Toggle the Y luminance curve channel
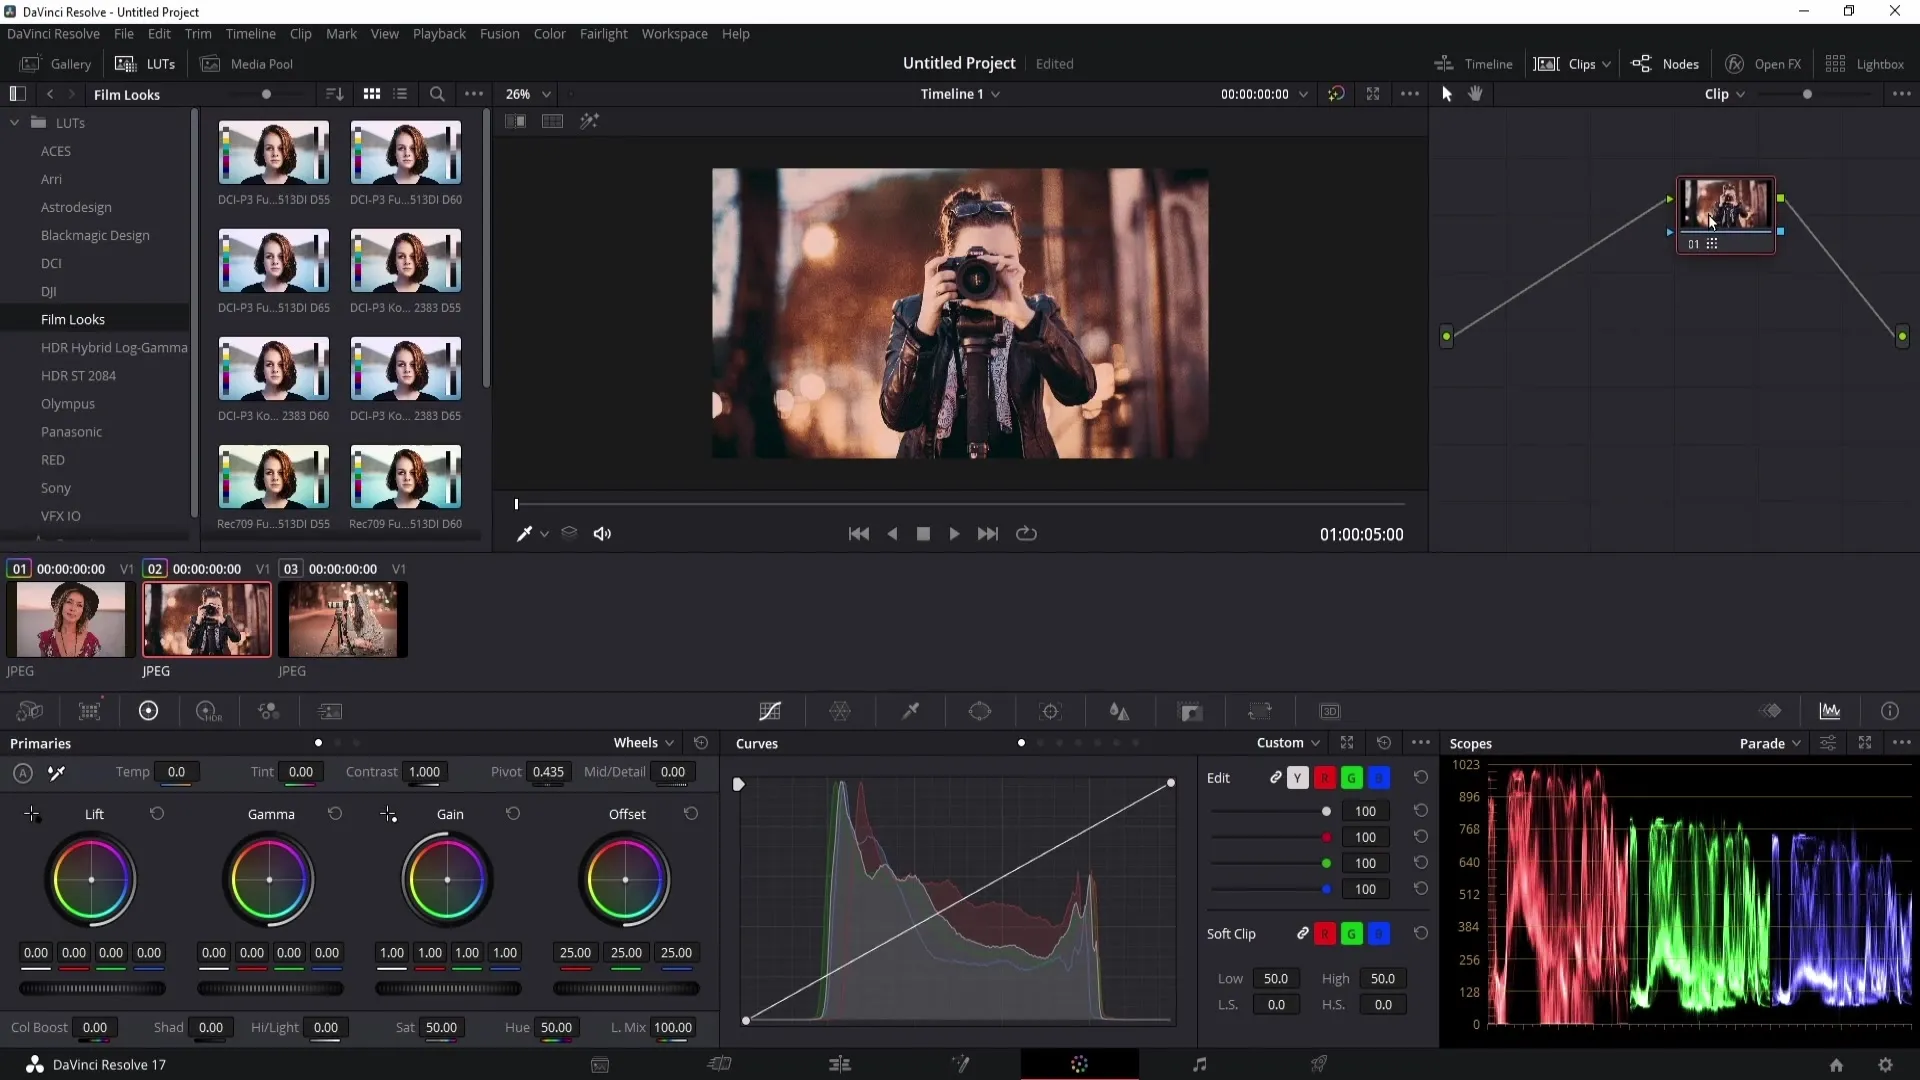 1298,777
